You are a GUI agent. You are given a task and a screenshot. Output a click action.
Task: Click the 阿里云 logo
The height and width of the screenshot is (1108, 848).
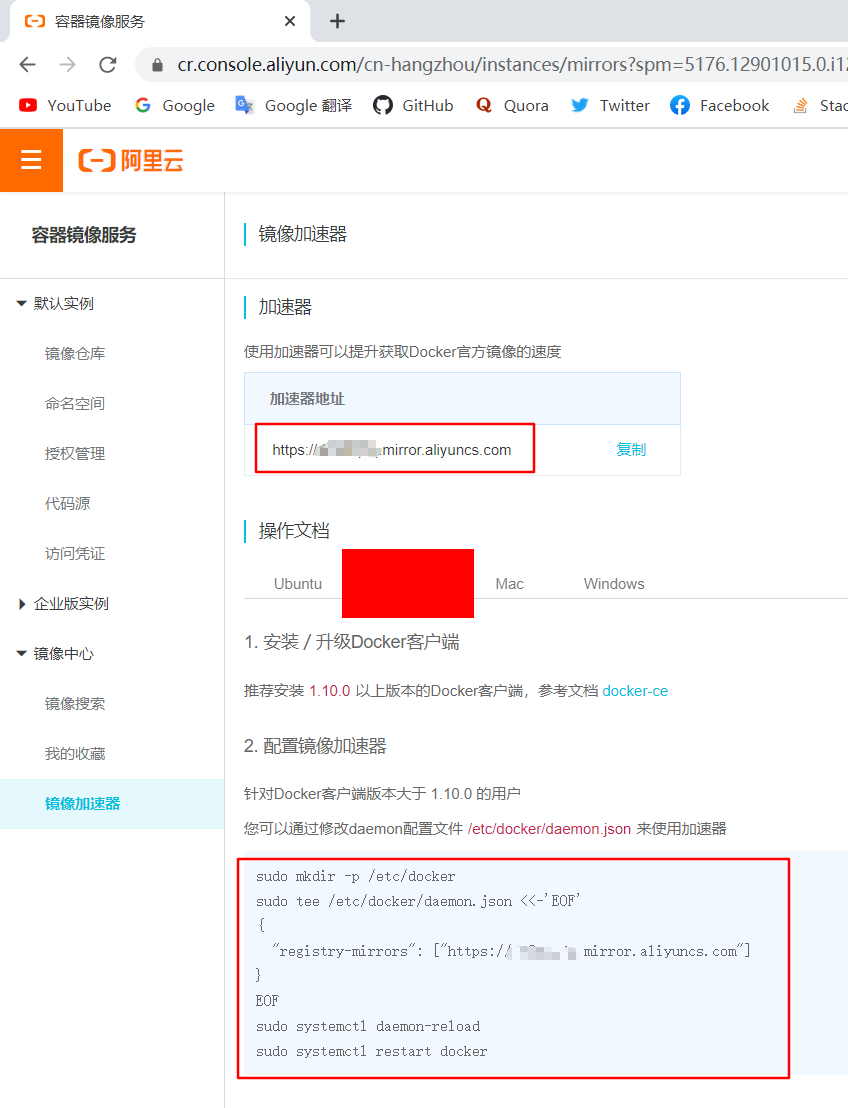click(x=131, y=160)
